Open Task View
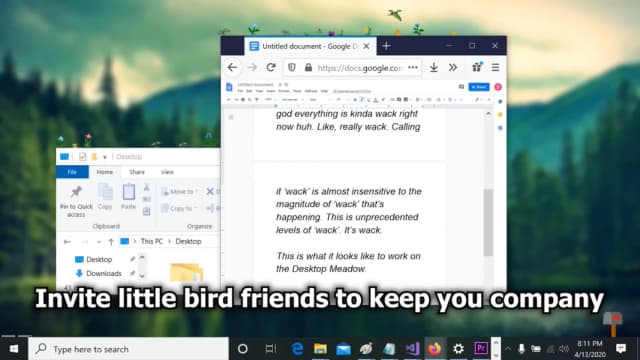The width and height of the screenshot is (640, 360). pyautogui.click(x=271, y=349)
